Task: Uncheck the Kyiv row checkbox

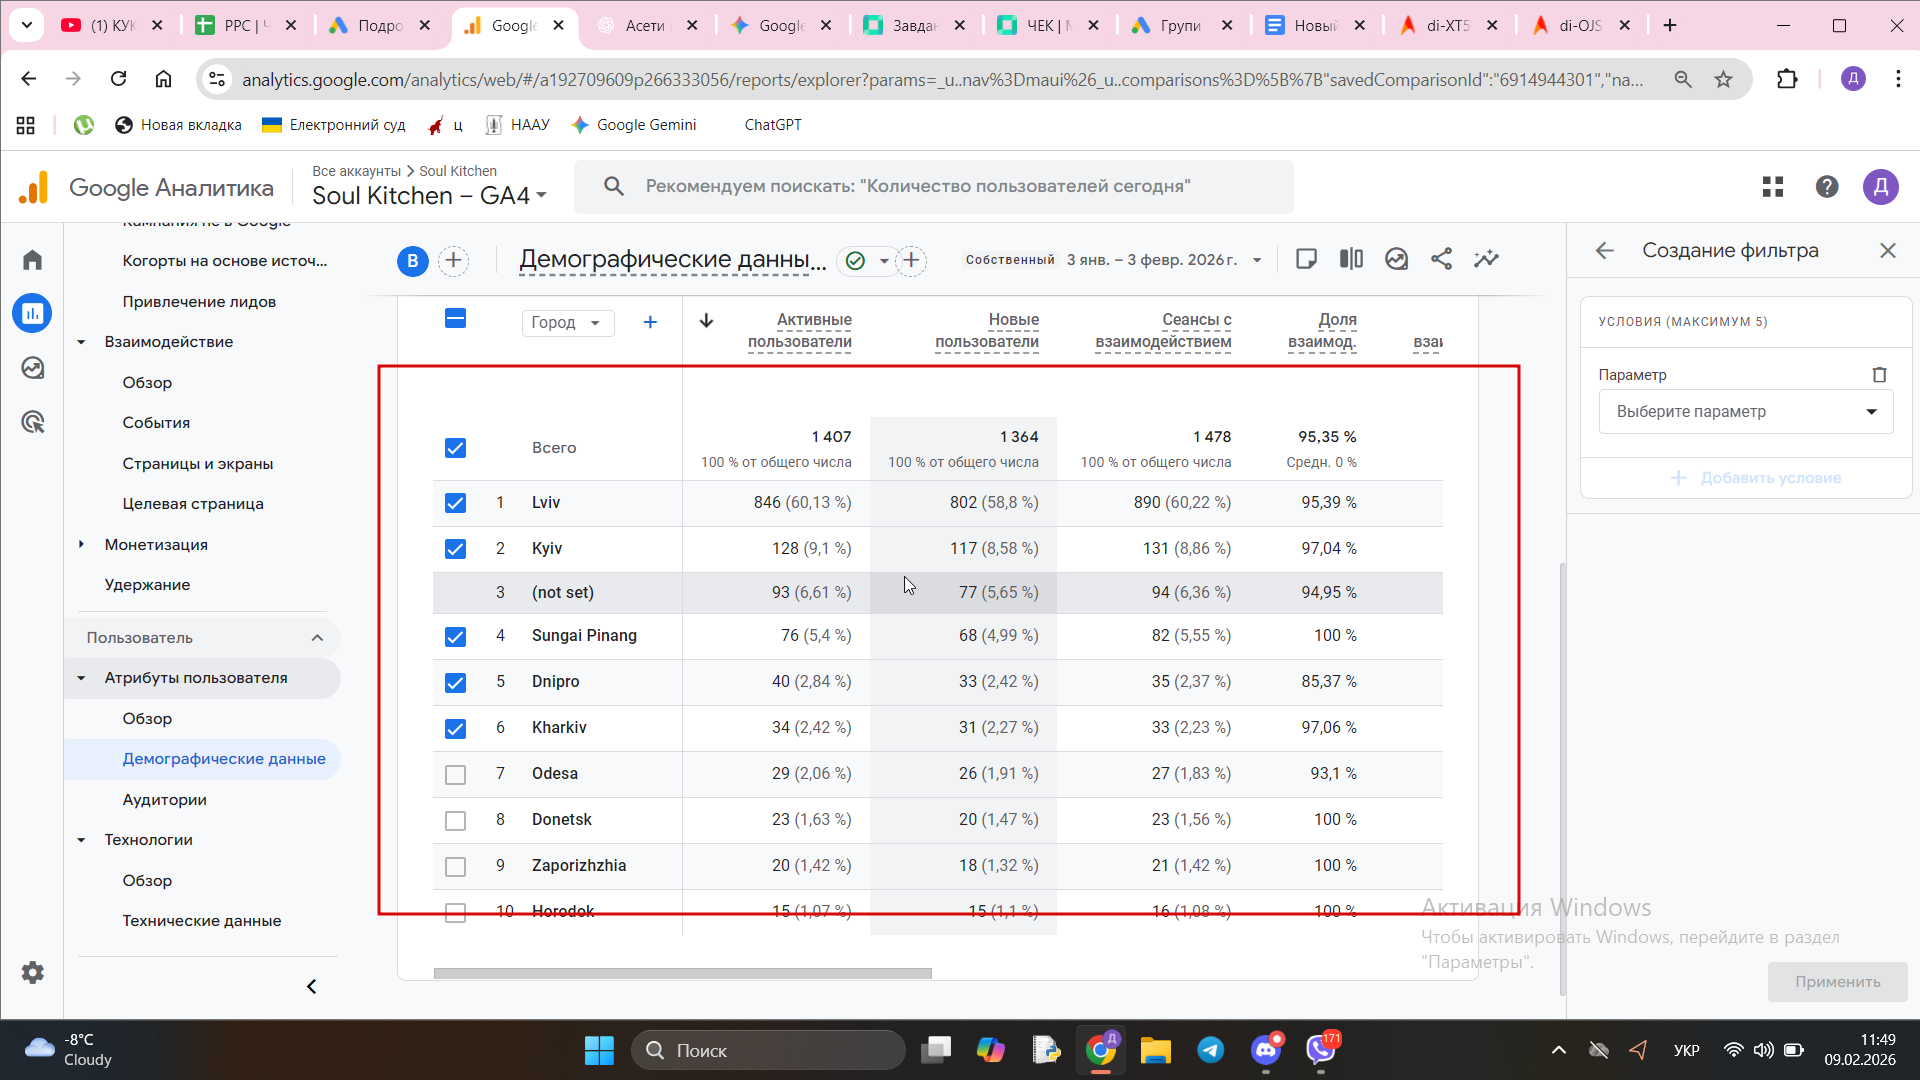Action: point(455,549)
